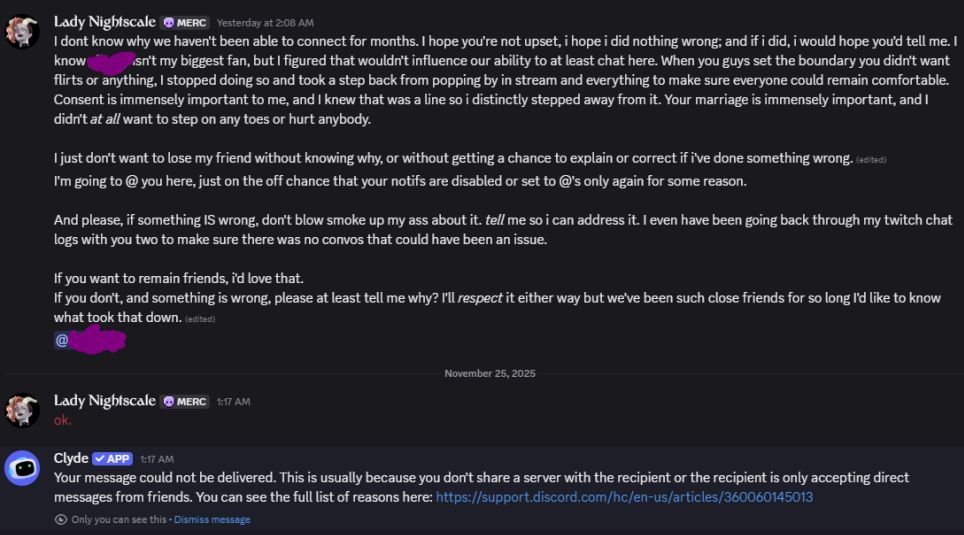The image size is (964, 535).
Task: Click the Lady Nightscale username above "ok."
Action: 104,401
